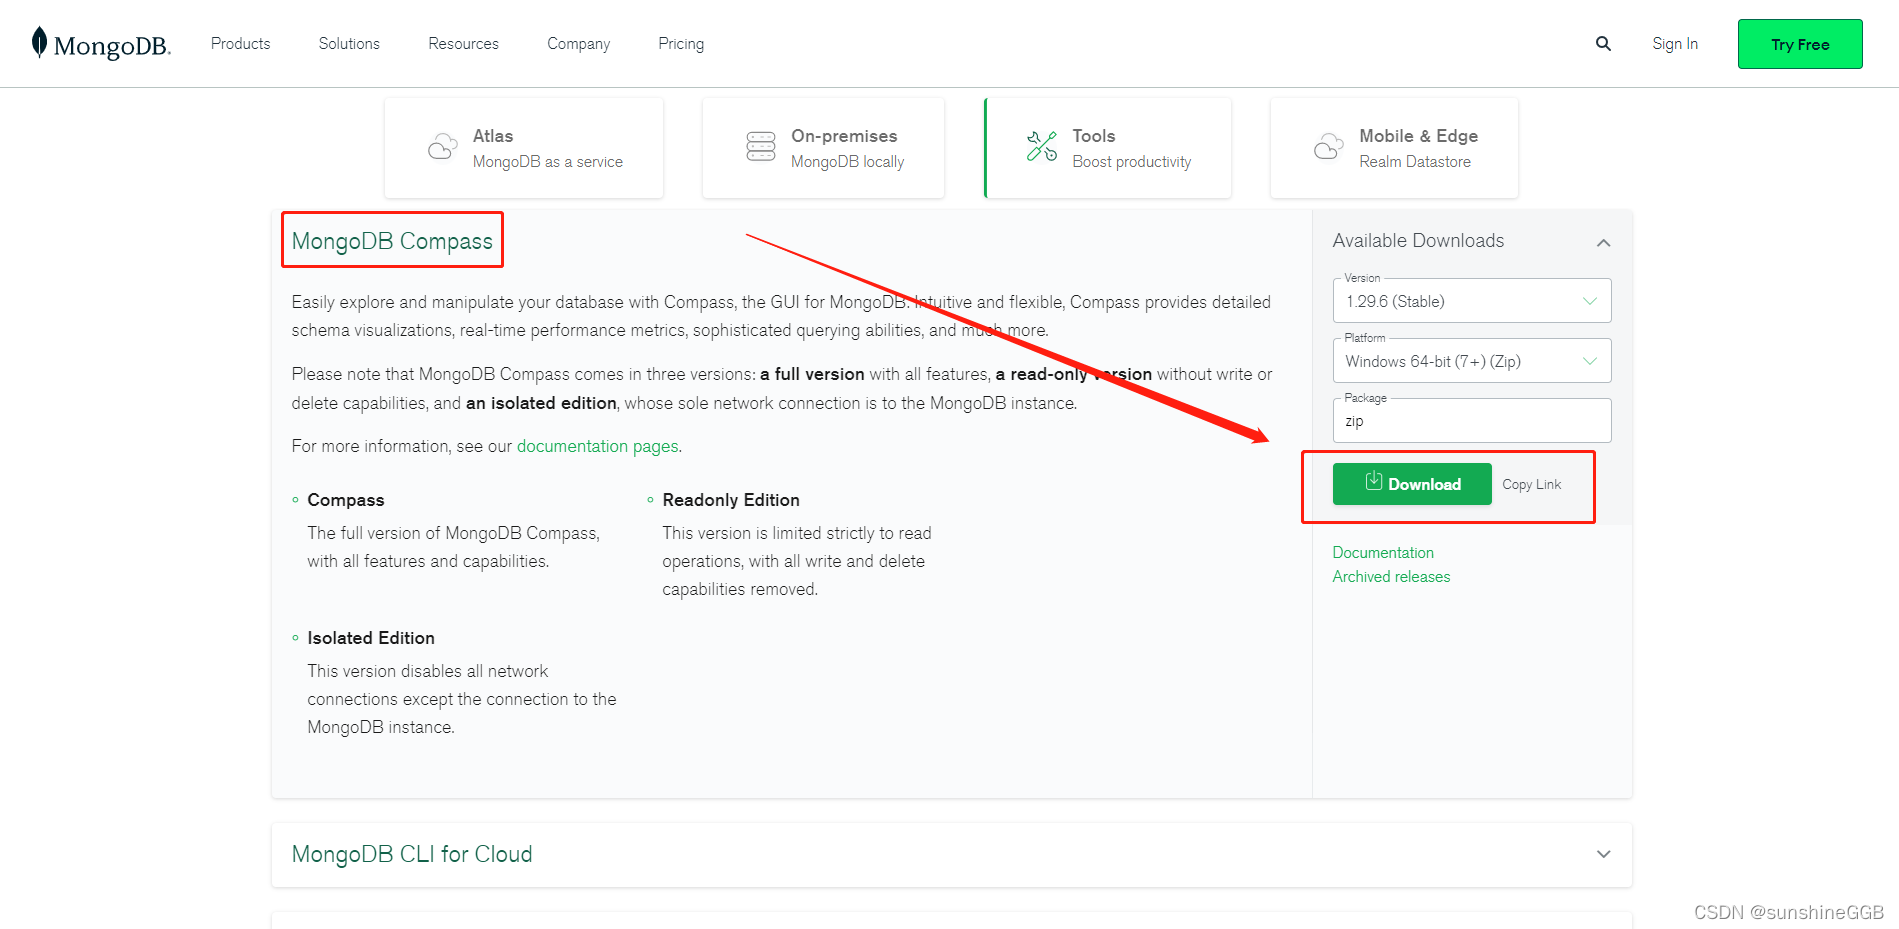Click the Sign In link
Viewport: 1899px width, 929px height.
tap(1675, 44)
